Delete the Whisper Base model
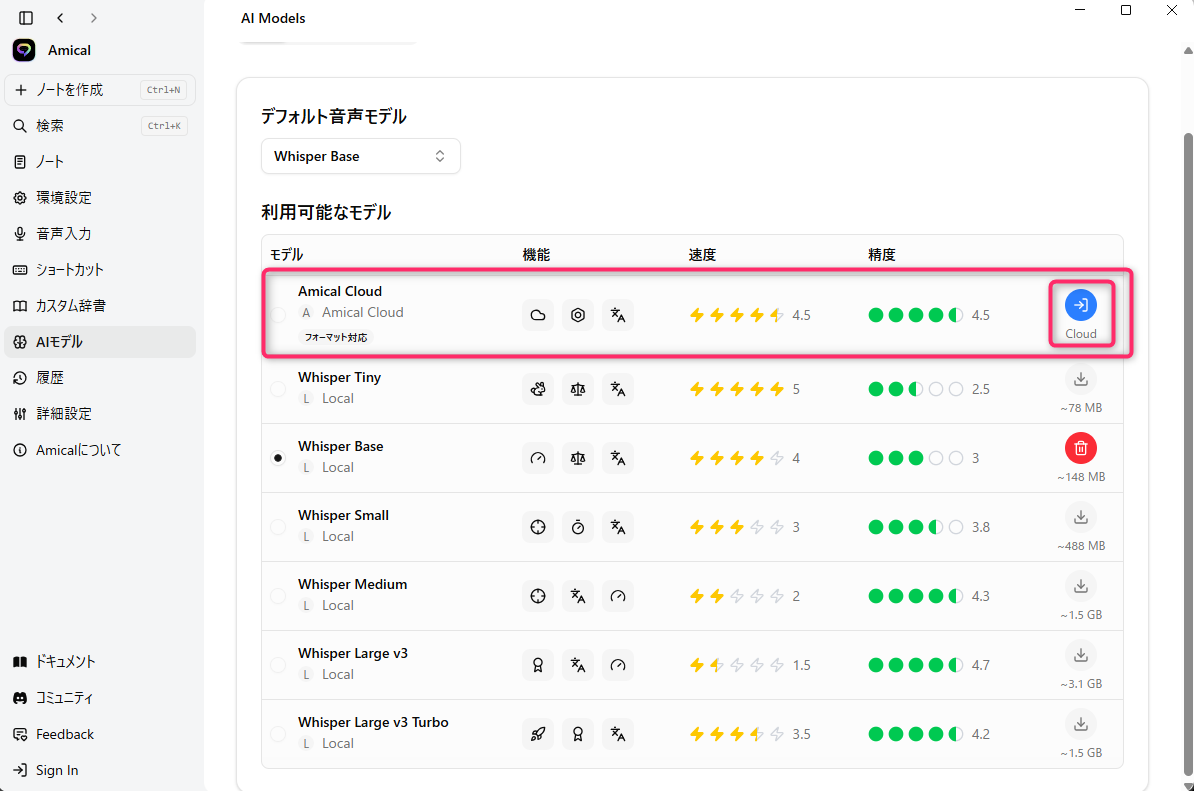The image size is (1194, 791). 1080,448
